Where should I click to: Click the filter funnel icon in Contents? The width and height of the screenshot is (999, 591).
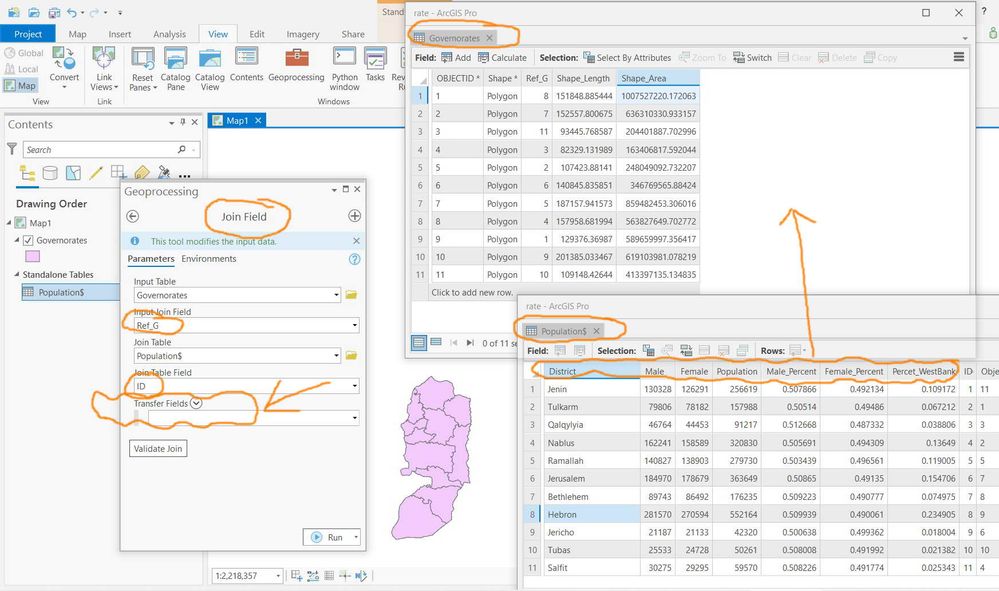click(11, 149)
